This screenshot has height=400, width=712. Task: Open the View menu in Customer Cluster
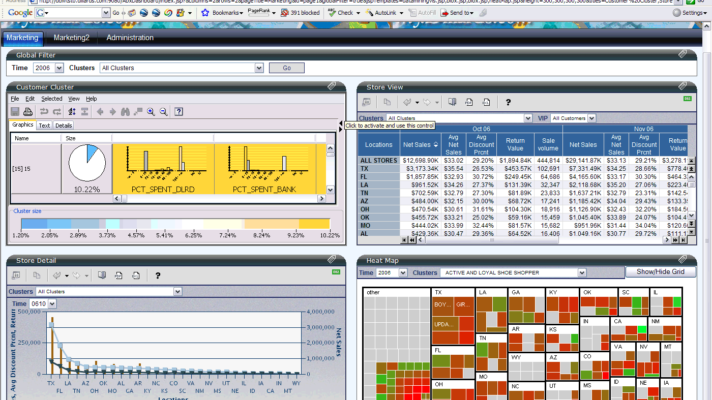[74, 99]
